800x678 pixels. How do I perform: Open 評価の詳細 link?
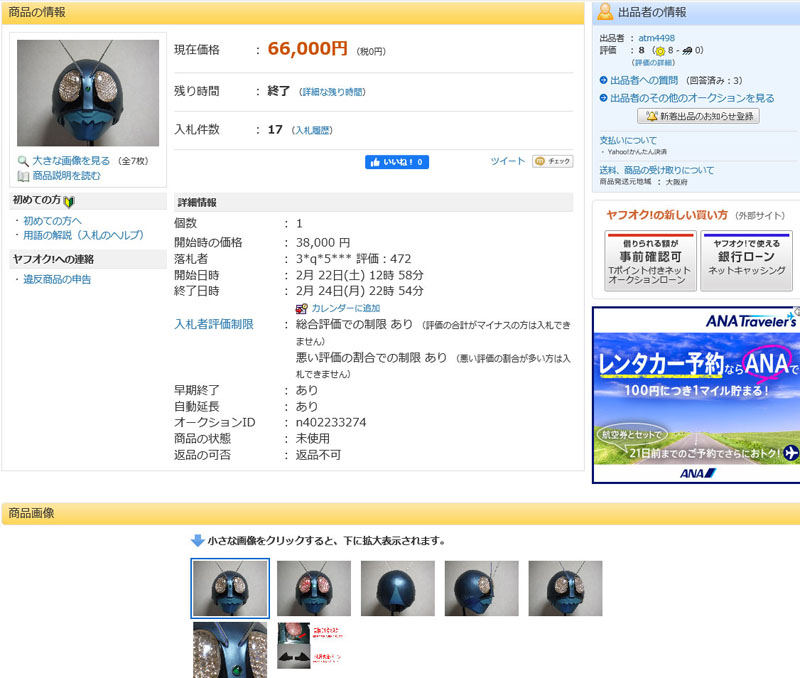(653, 62)
